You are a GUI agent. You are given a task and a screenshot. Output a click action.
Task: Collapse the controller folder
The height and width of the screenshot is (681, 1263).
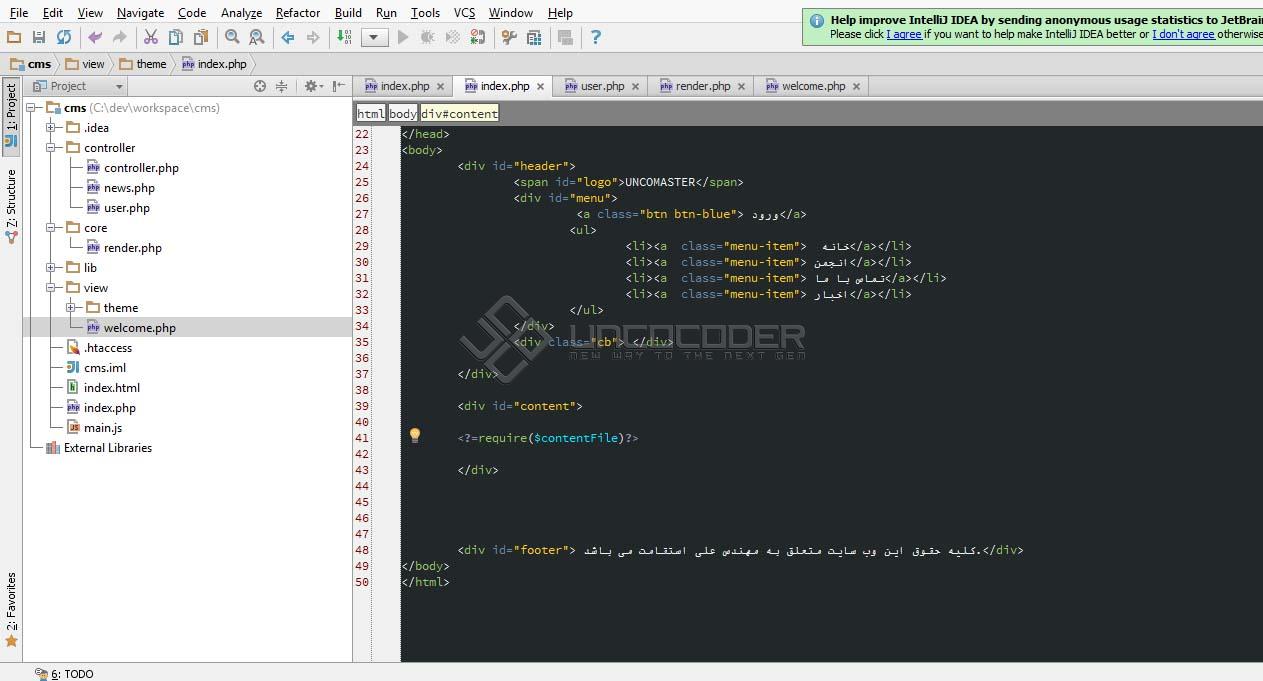pos(52,148)
